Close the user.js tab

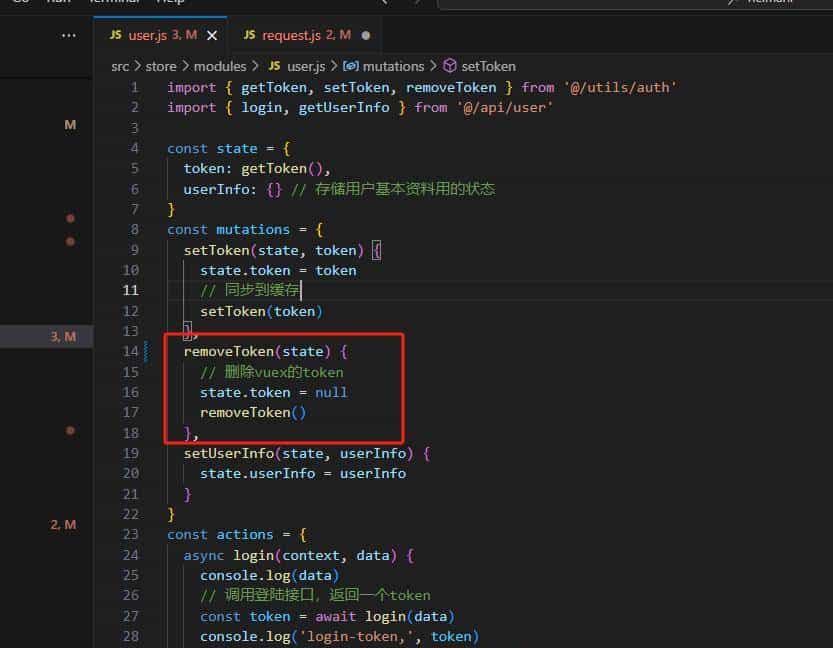211,33
